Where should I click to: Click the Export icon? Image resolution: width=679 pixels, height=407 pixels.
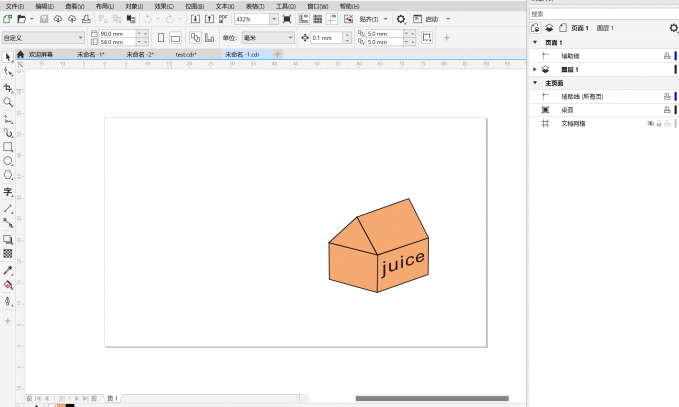209,19
